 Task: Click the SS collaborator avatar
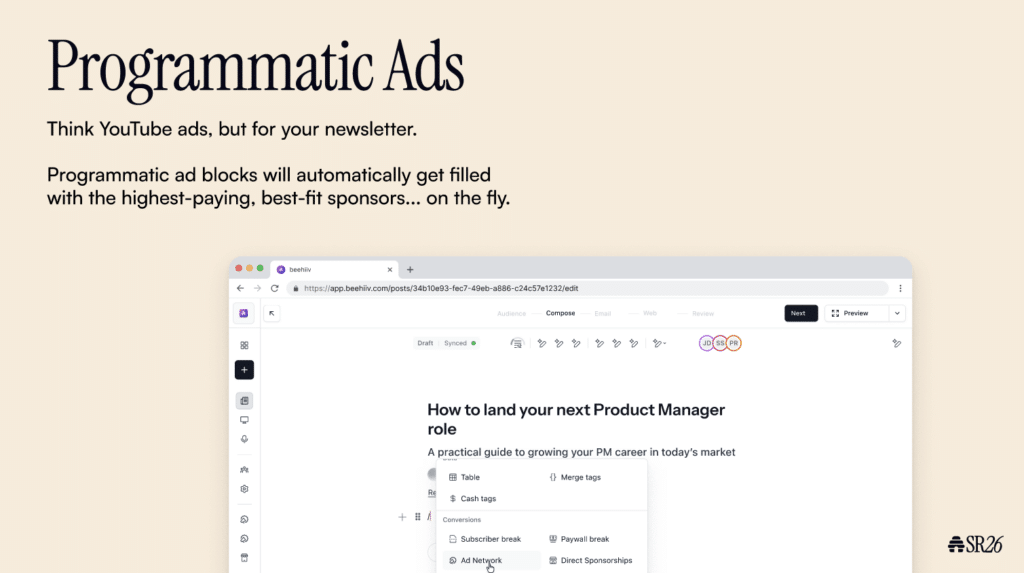(x=720, y=343)
